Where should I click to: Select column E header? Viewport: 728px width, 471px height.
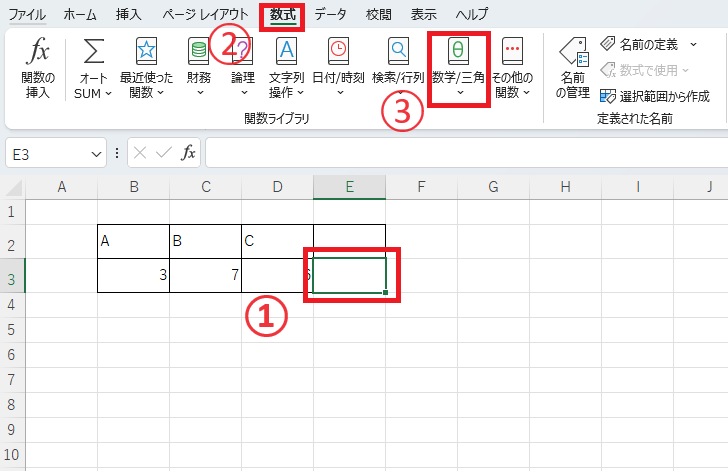pos(350,187)
